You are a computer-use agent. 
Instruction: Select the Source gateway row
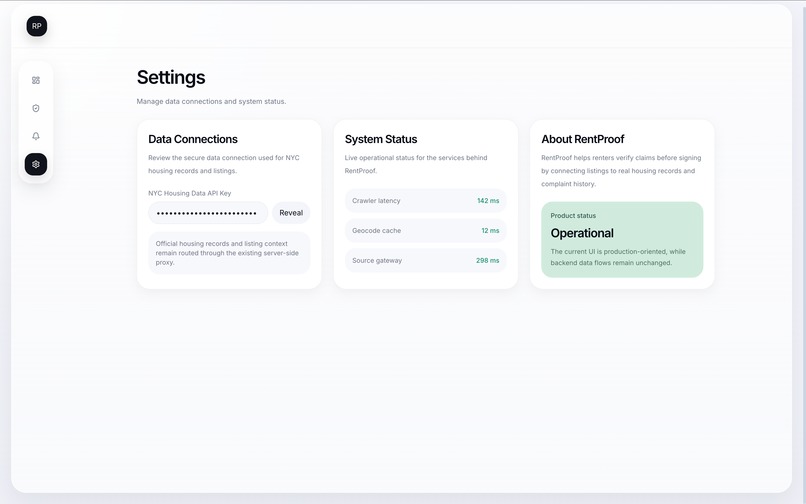click(x=426, y=260)
